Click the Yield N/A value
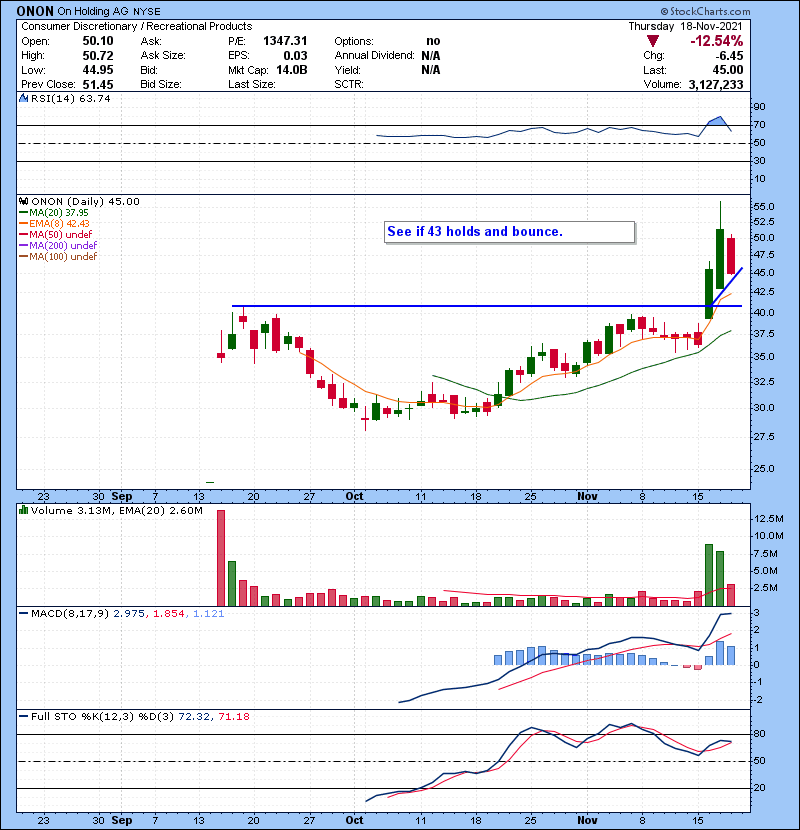Image resolution: width=800 pixels, height=830 pixels. tap(431, 70)
